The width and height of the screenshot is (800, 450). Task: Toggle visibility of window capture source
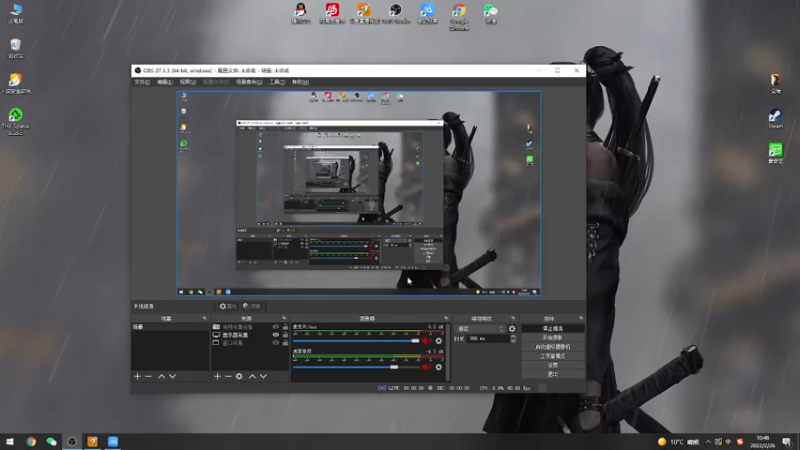(x=276, y=343)
